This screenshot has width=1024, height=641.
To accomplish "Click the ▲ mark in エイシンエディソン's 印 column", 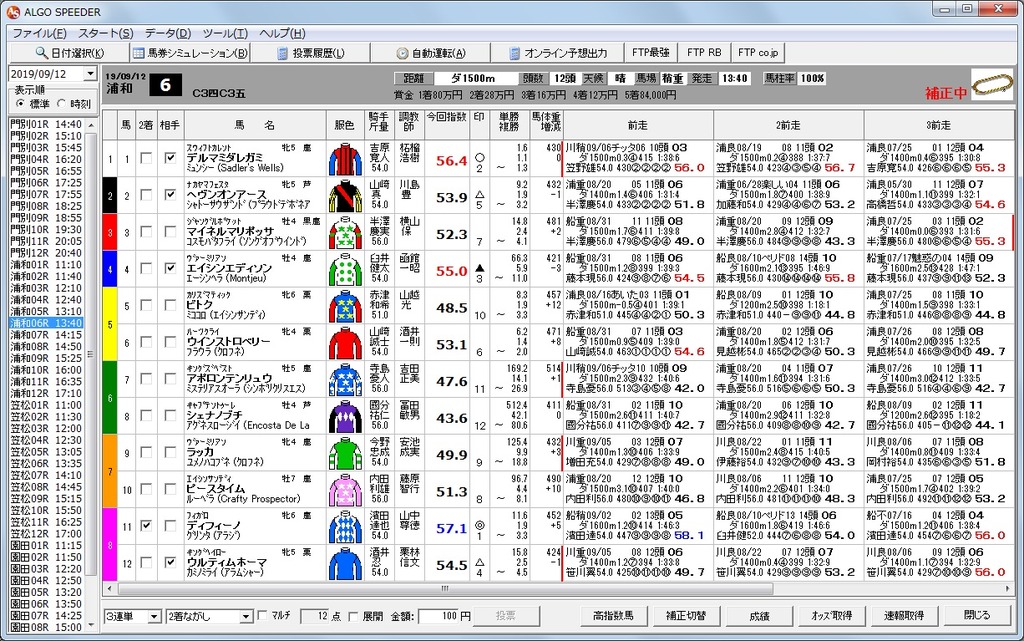I will 479,268.
